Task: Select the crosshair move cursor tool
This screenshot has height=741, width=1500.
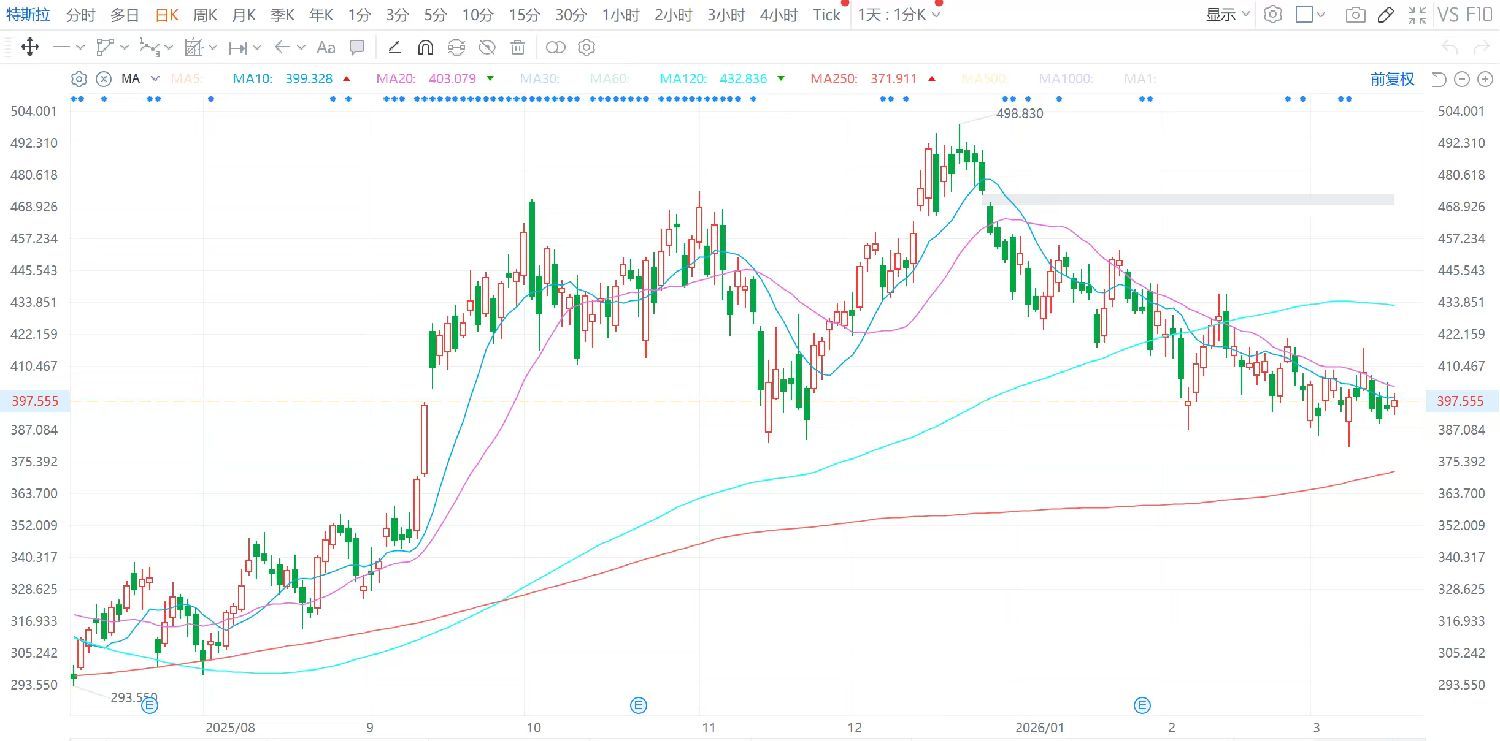Action: click(x=30, y=47)
